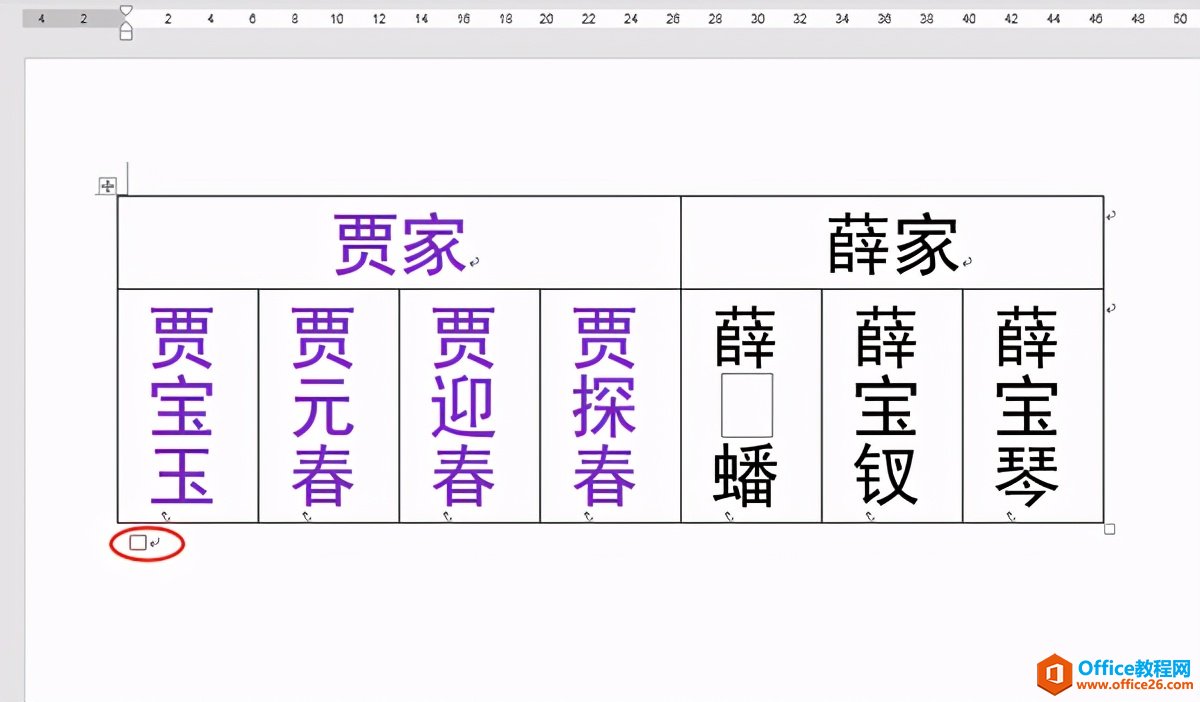Click the first line indent marker on ruler

(125, 10)
